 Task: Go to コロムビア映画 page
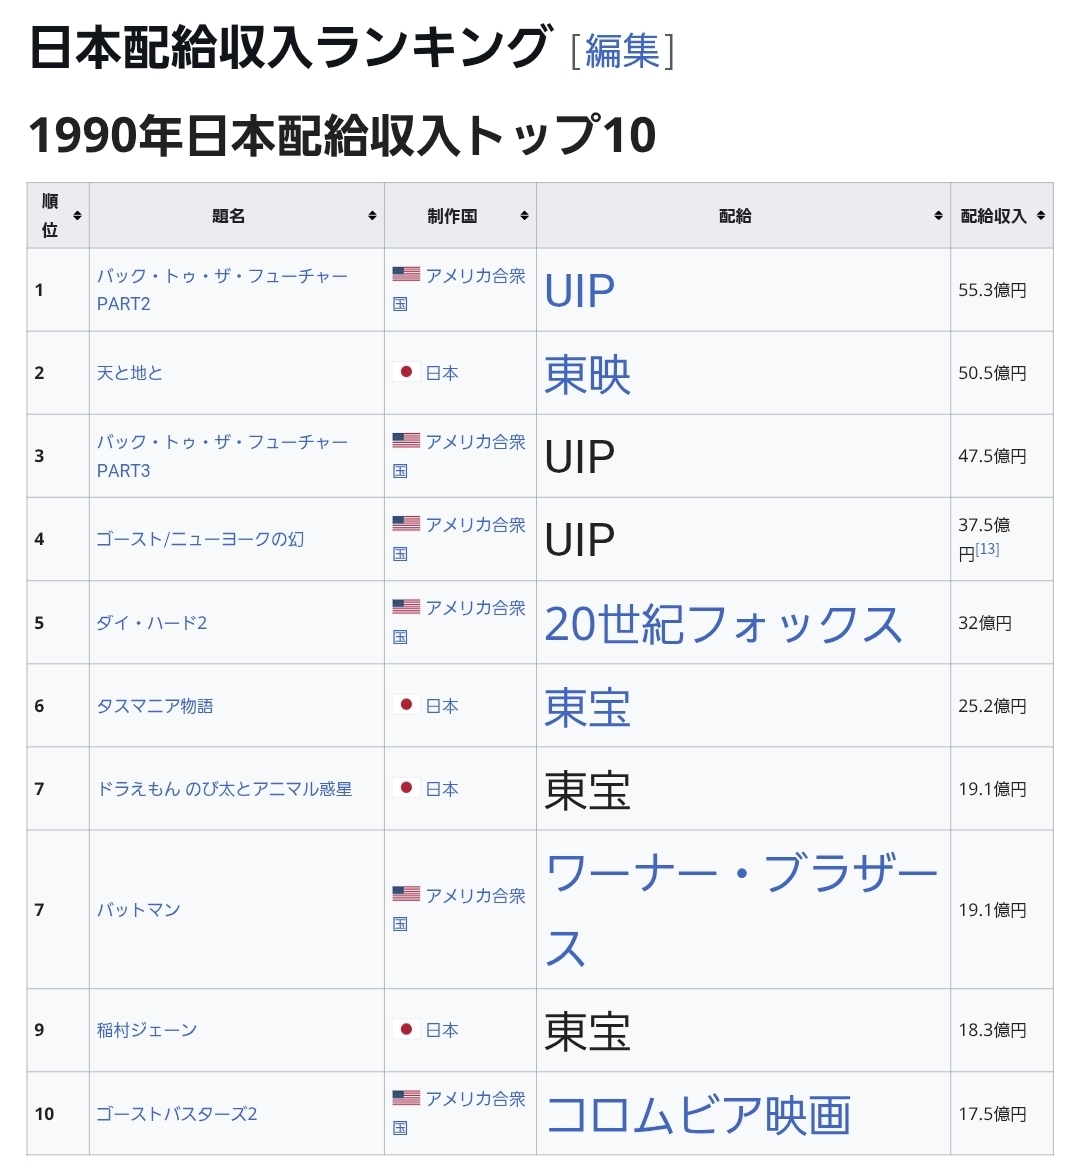click(698, 1115)
